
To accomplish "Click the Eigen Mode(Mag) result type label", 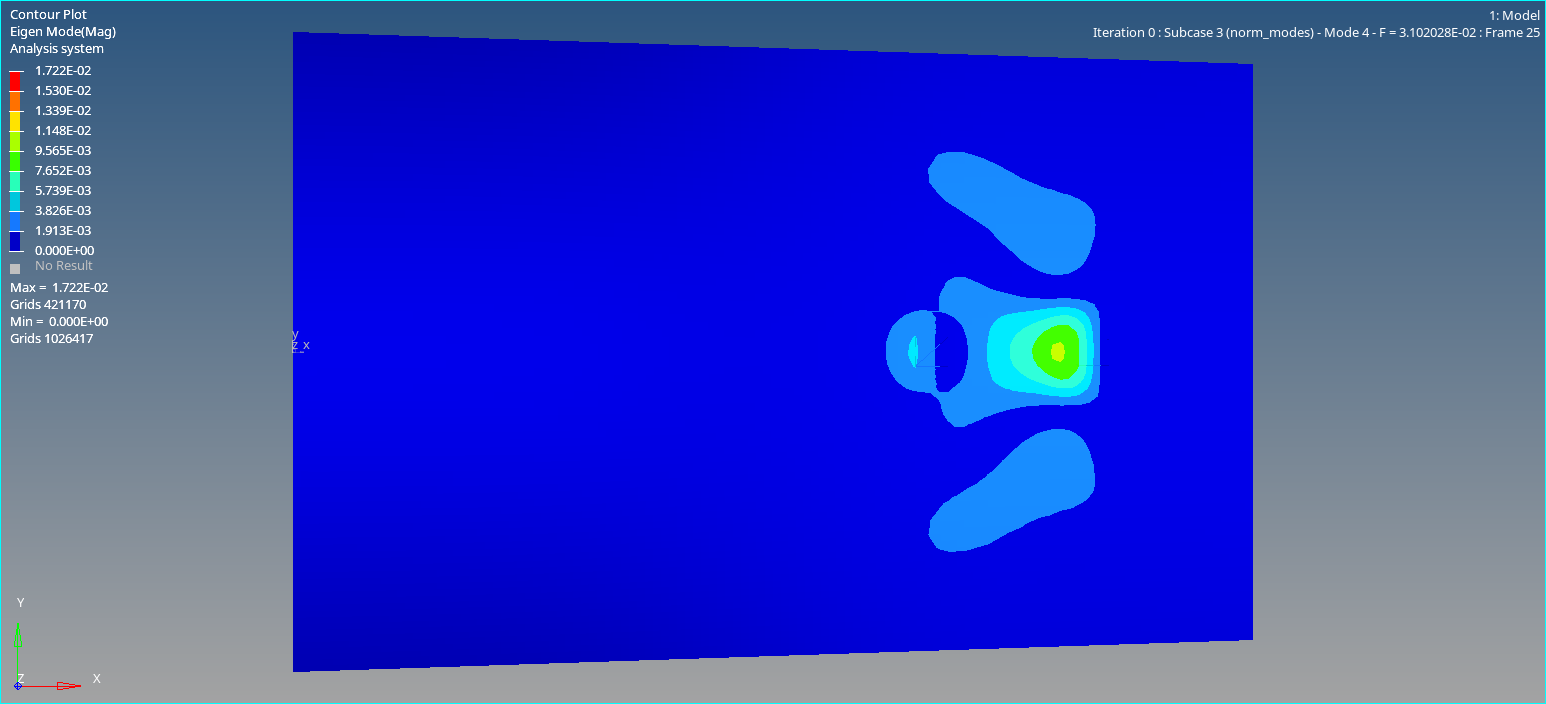I will pyautogui.click(x=63, y=32).
